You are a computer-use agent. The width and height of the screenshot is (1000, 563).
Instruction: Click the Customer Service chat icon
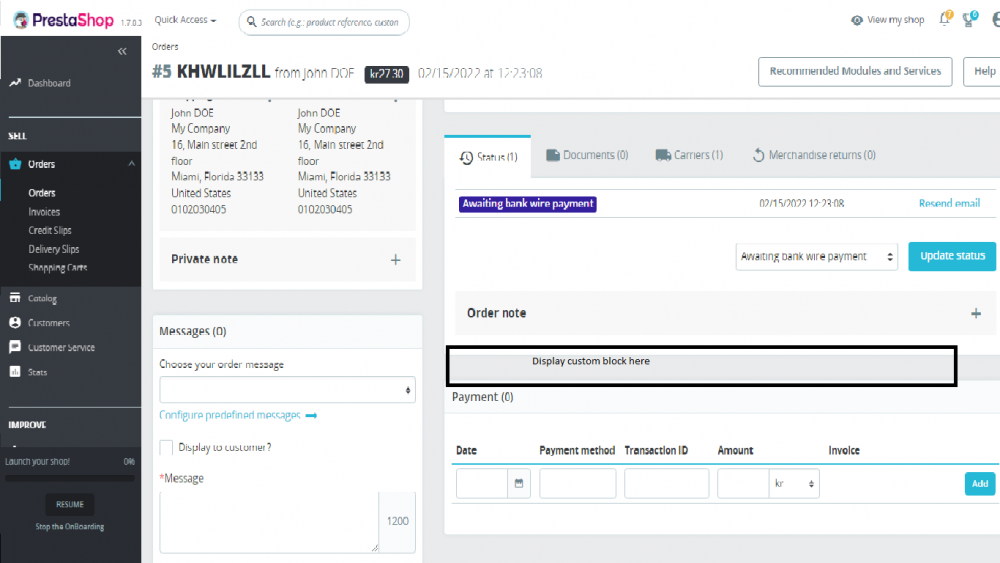[15, 347]
